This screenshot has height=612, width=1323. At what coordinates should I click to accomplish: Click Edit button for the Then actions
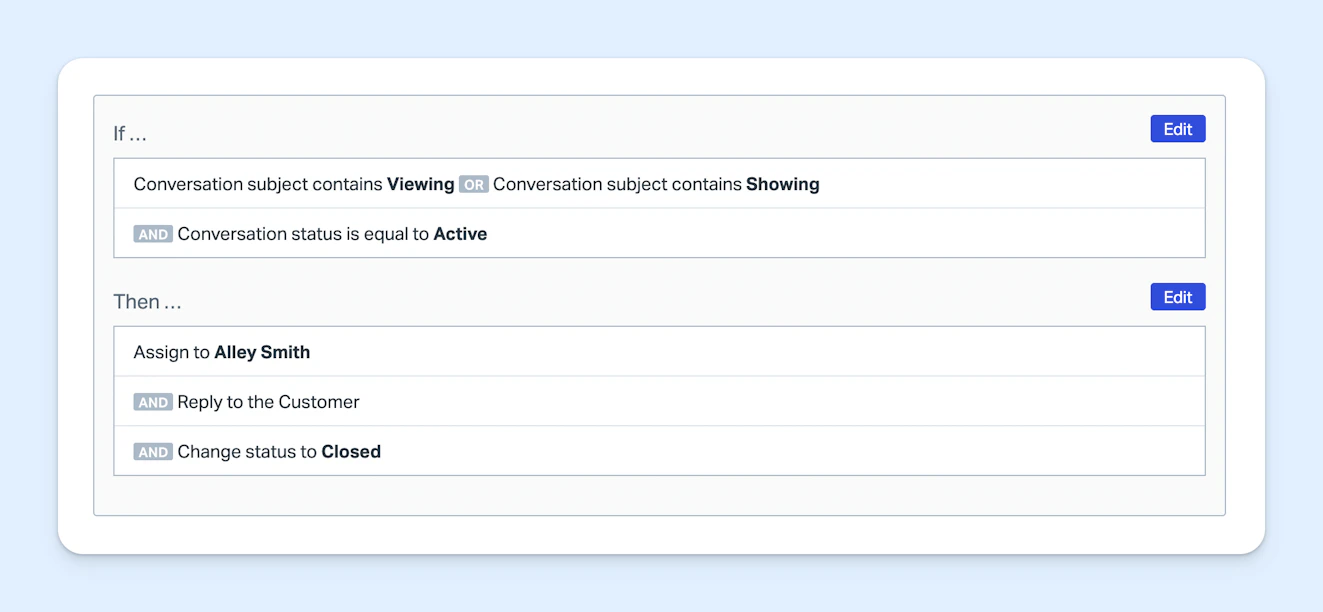tap(1177, 297)
